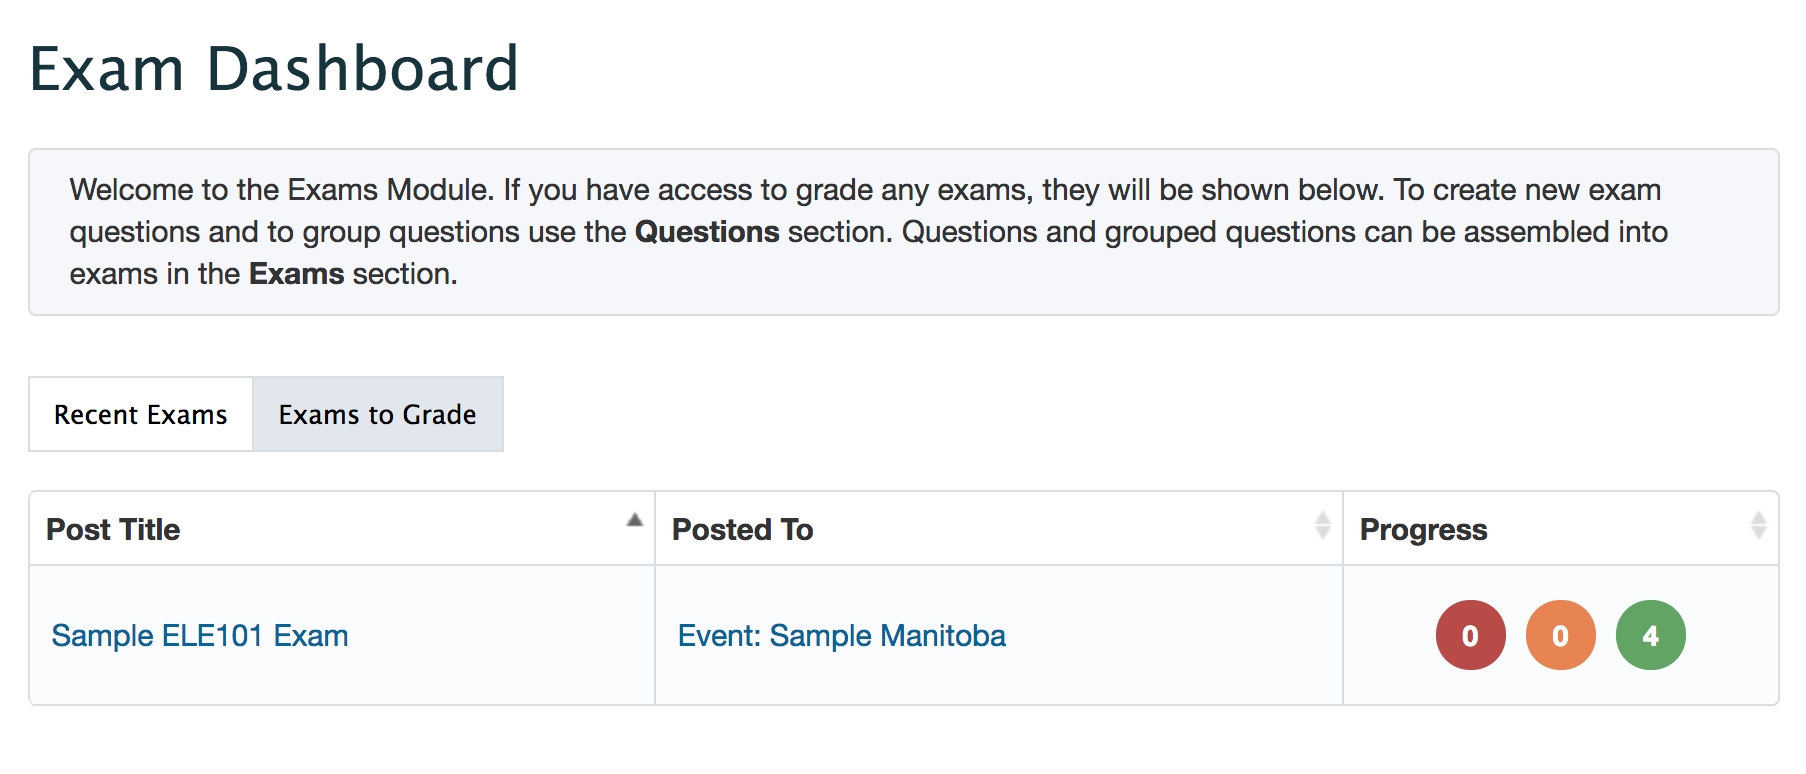Click the green progress badge showing 4

coord(1650,635)
